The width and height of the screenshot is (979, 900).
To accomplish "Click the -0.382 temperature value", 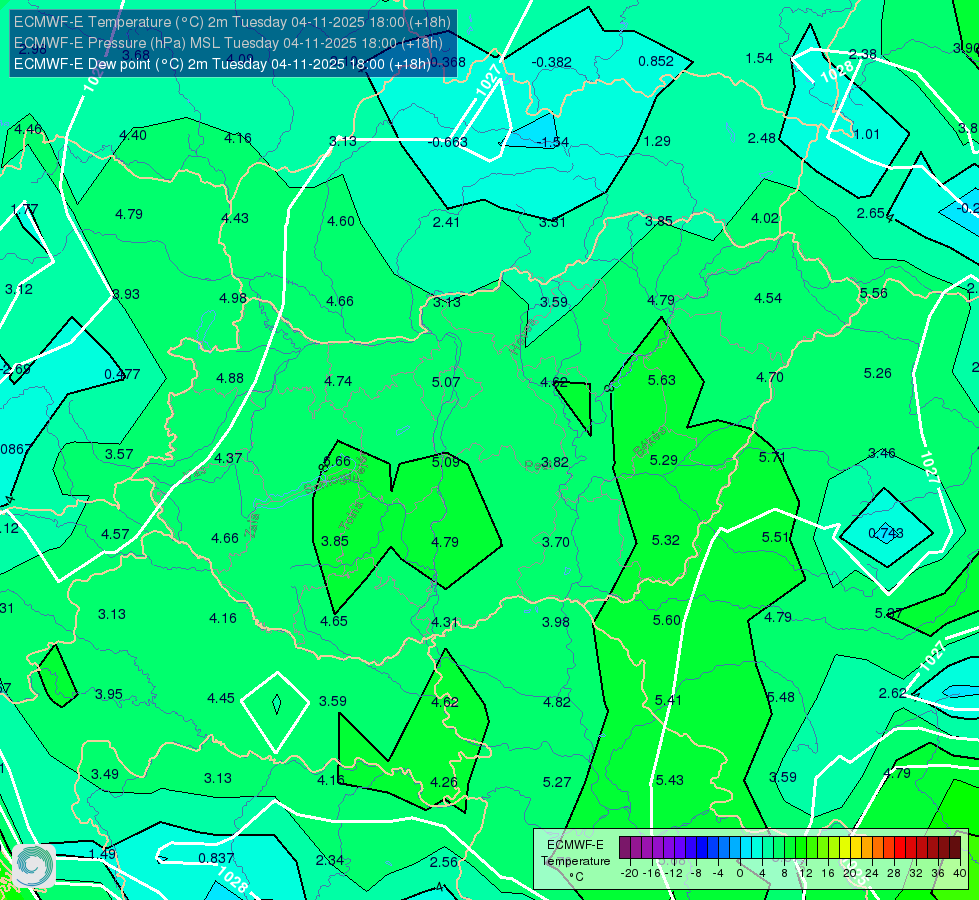I will 551,62.
